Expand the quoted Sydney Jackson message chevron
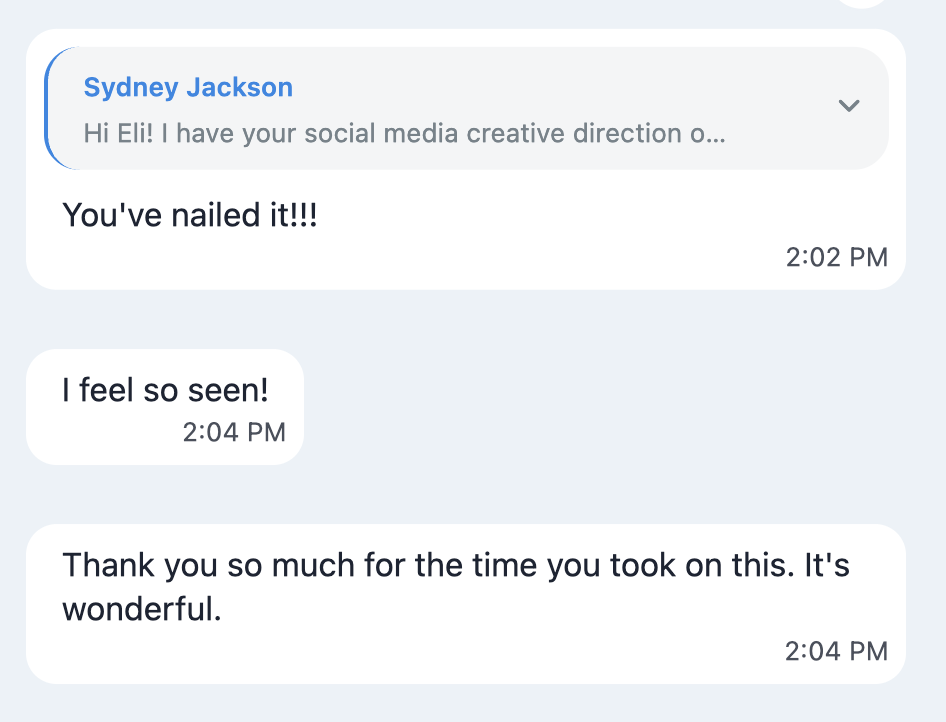946x722 pixels. [849, 106]
